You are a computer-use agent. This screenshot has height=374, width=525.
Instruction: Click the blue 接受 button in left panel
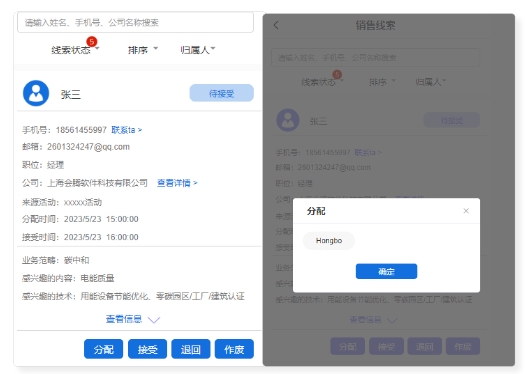147,349
